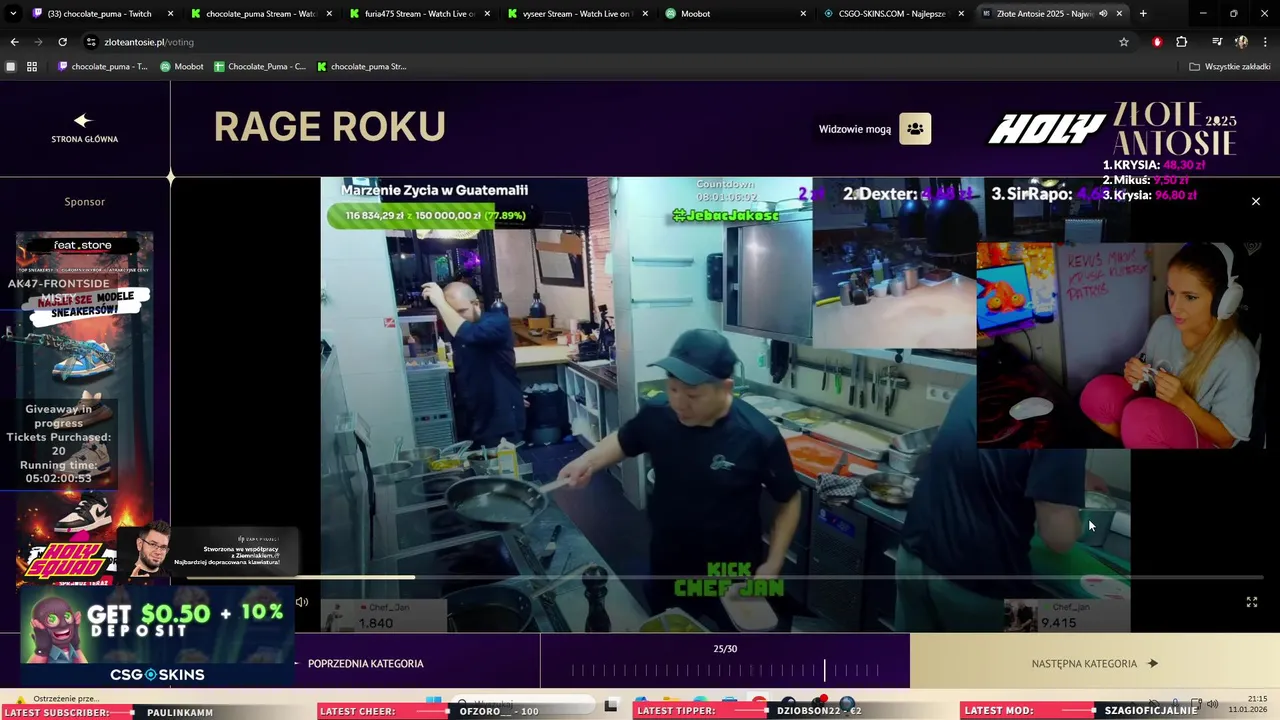
Task: Open a new browser tab
Action: coord(1143,14)
